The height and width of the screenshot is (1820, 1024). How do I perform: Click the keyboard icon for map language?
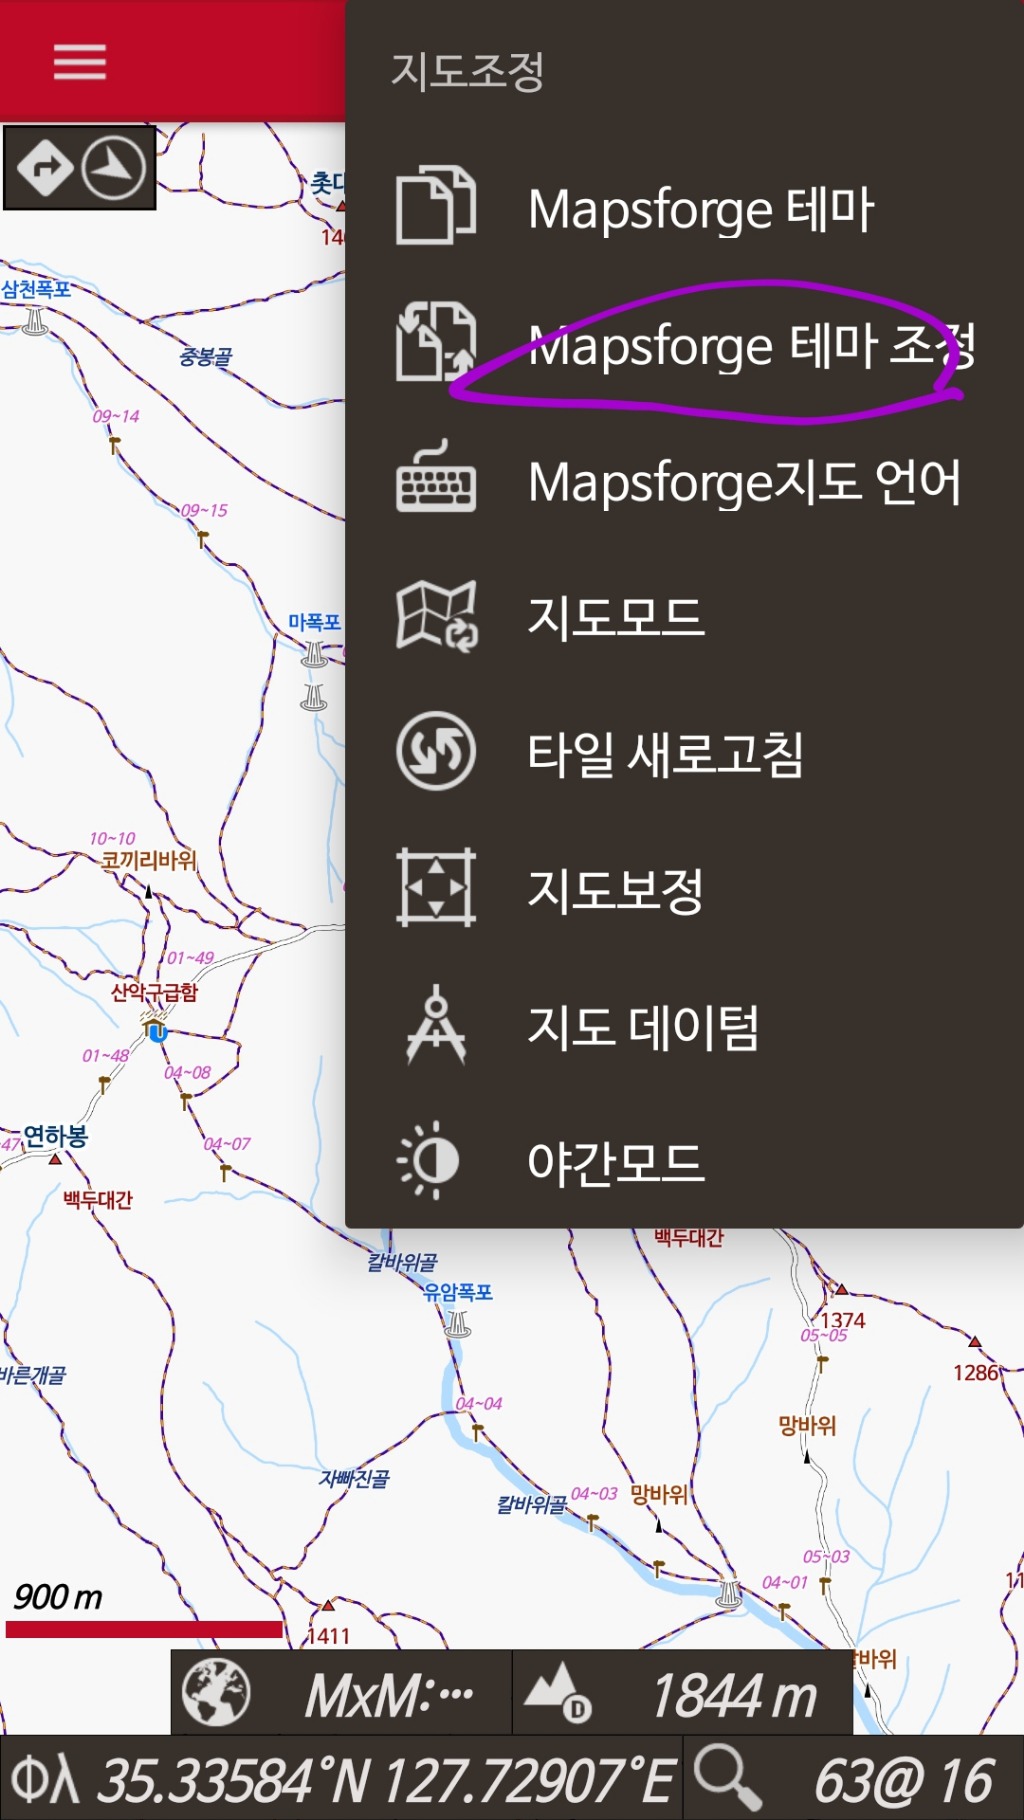[436, 478]
